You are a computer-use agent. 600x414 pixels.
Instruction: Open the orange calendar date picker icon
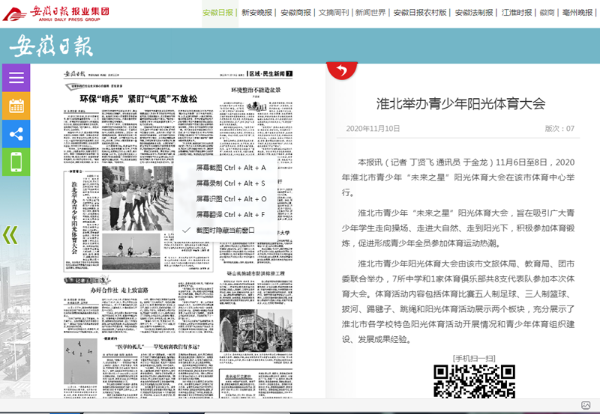click(x=16, y=106)
